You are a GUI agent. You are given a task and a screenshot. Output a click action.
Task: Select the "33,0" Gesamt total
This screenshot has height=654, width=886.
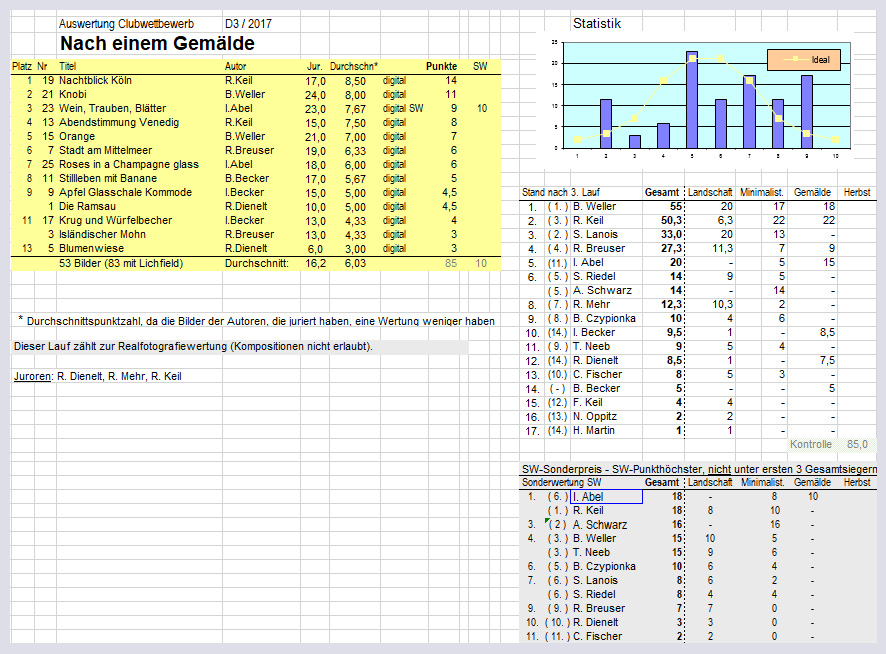point(672,235)
